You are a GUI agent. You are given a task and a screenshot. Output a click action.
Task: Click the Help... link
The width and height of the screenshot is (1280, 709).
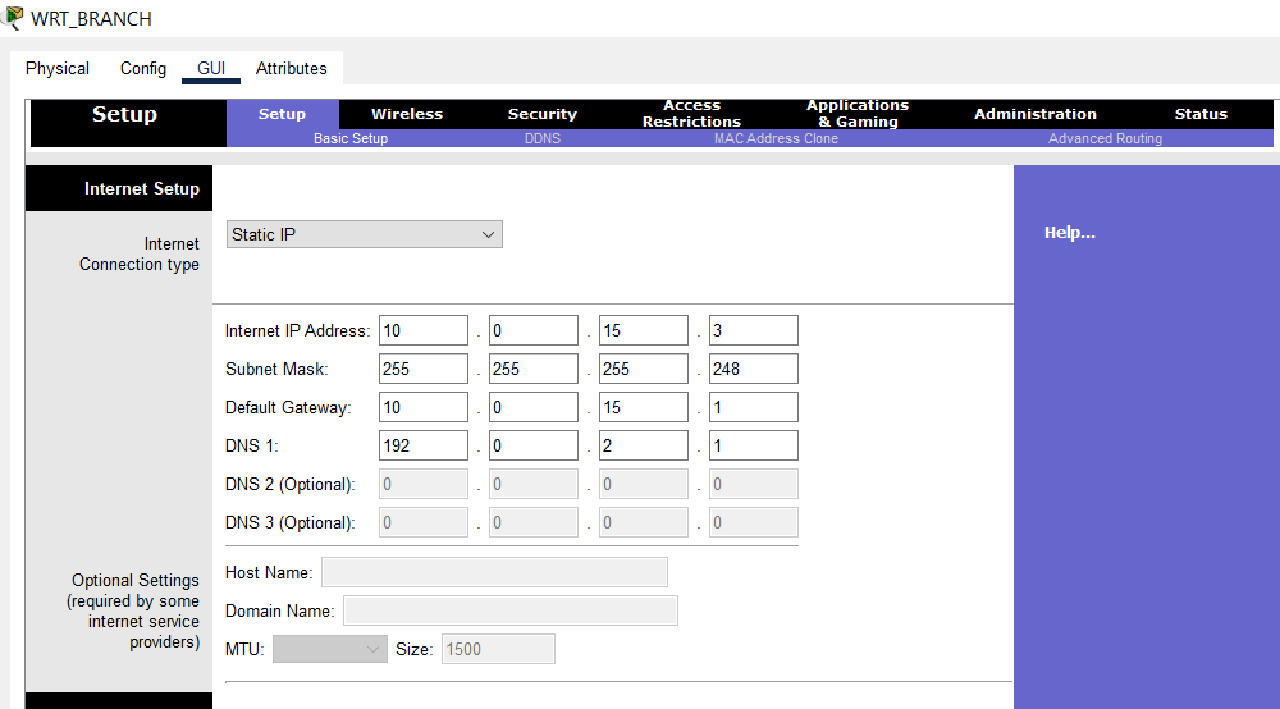point(1070,232)
